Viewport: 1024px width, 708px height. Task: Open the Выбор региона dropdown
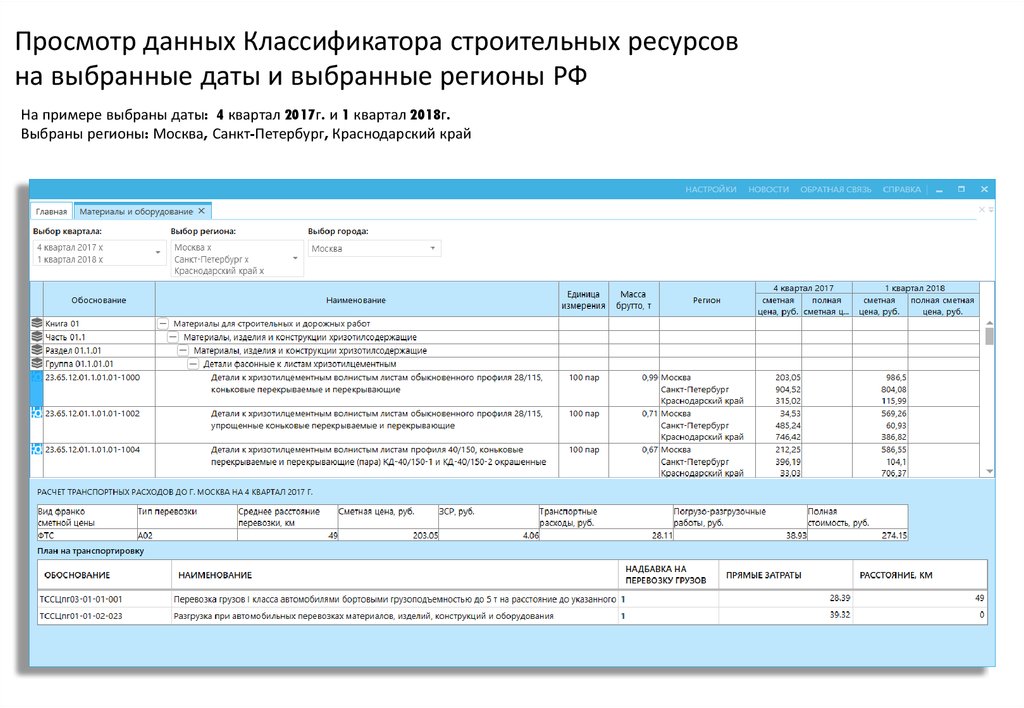(295, 258)
